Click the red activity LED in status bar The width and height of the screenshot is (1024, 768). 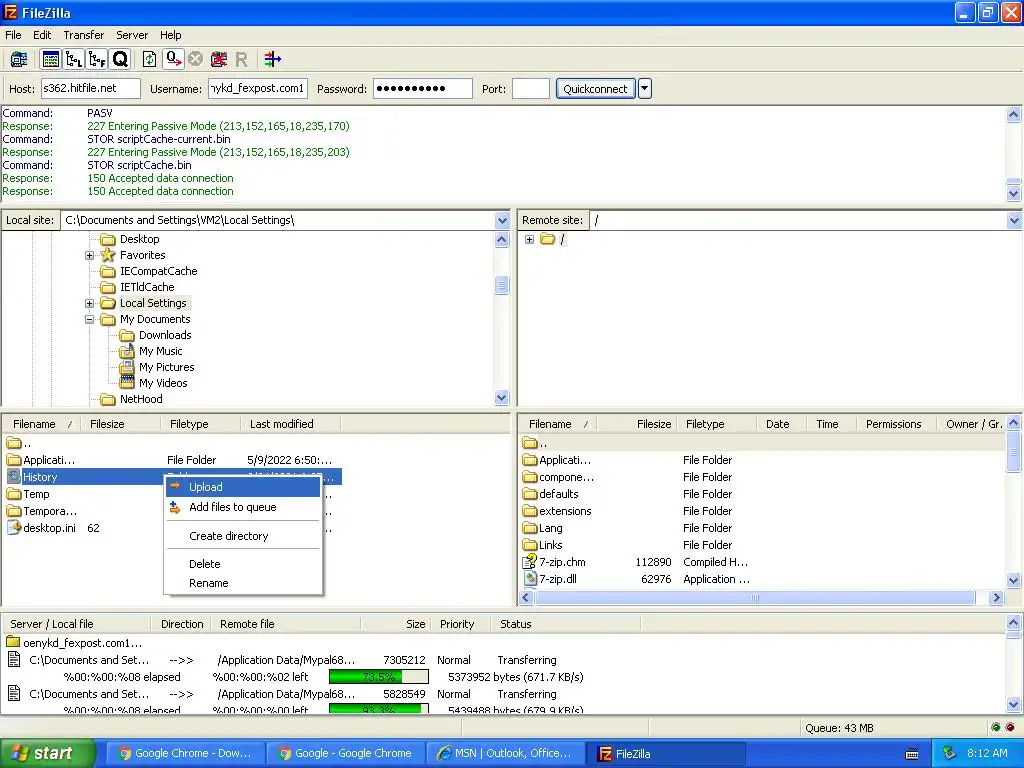(1010, 727)
